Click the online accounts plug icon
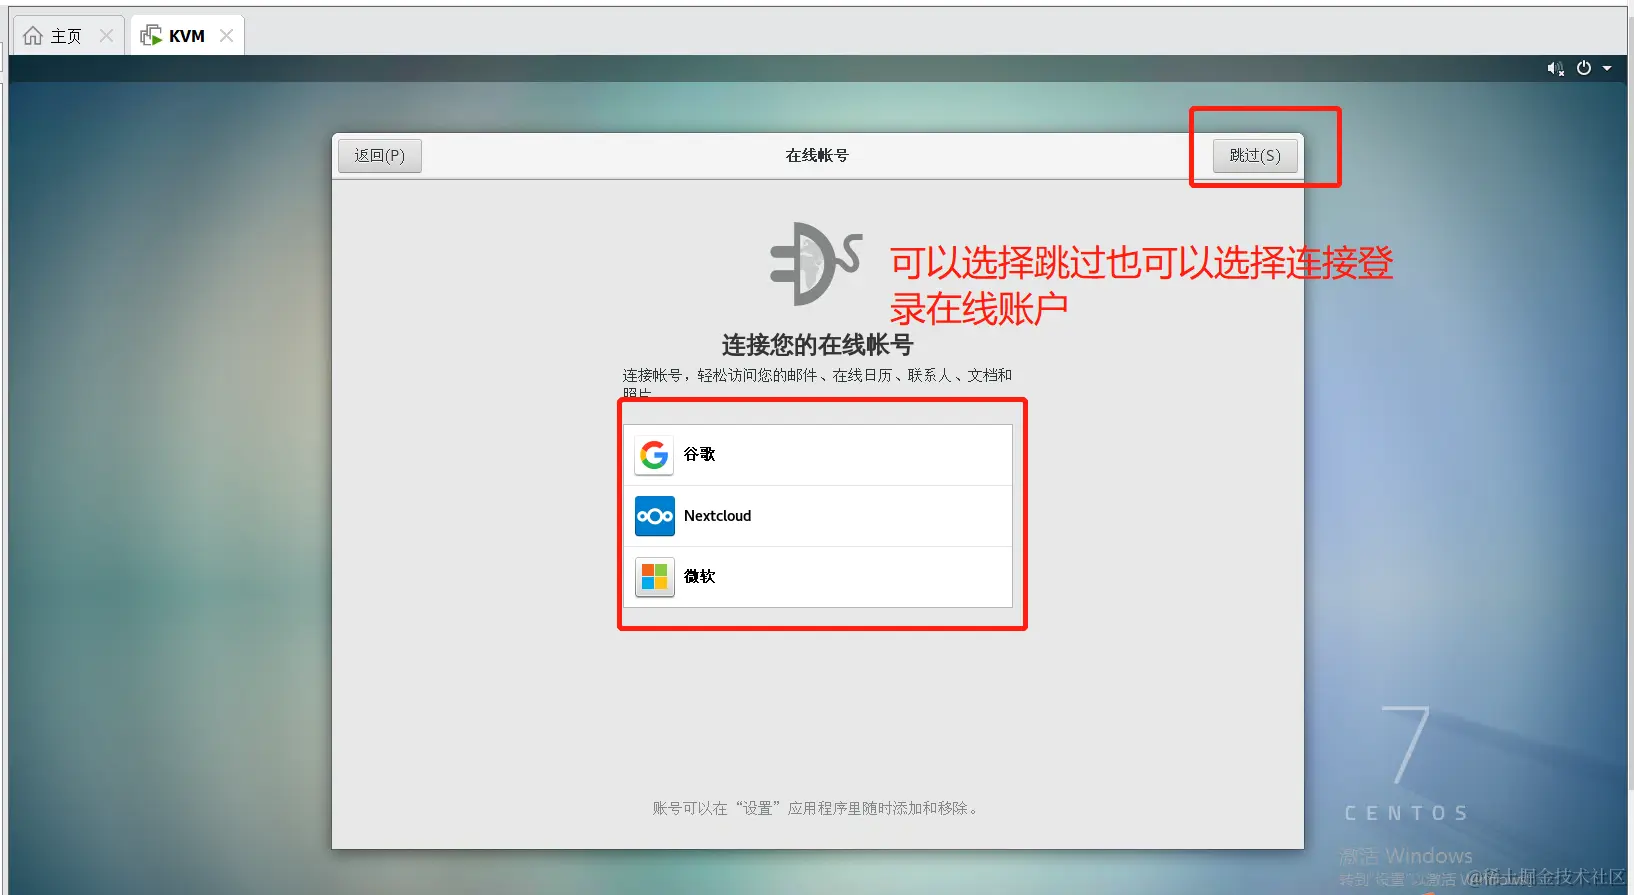 click(816, 264)
